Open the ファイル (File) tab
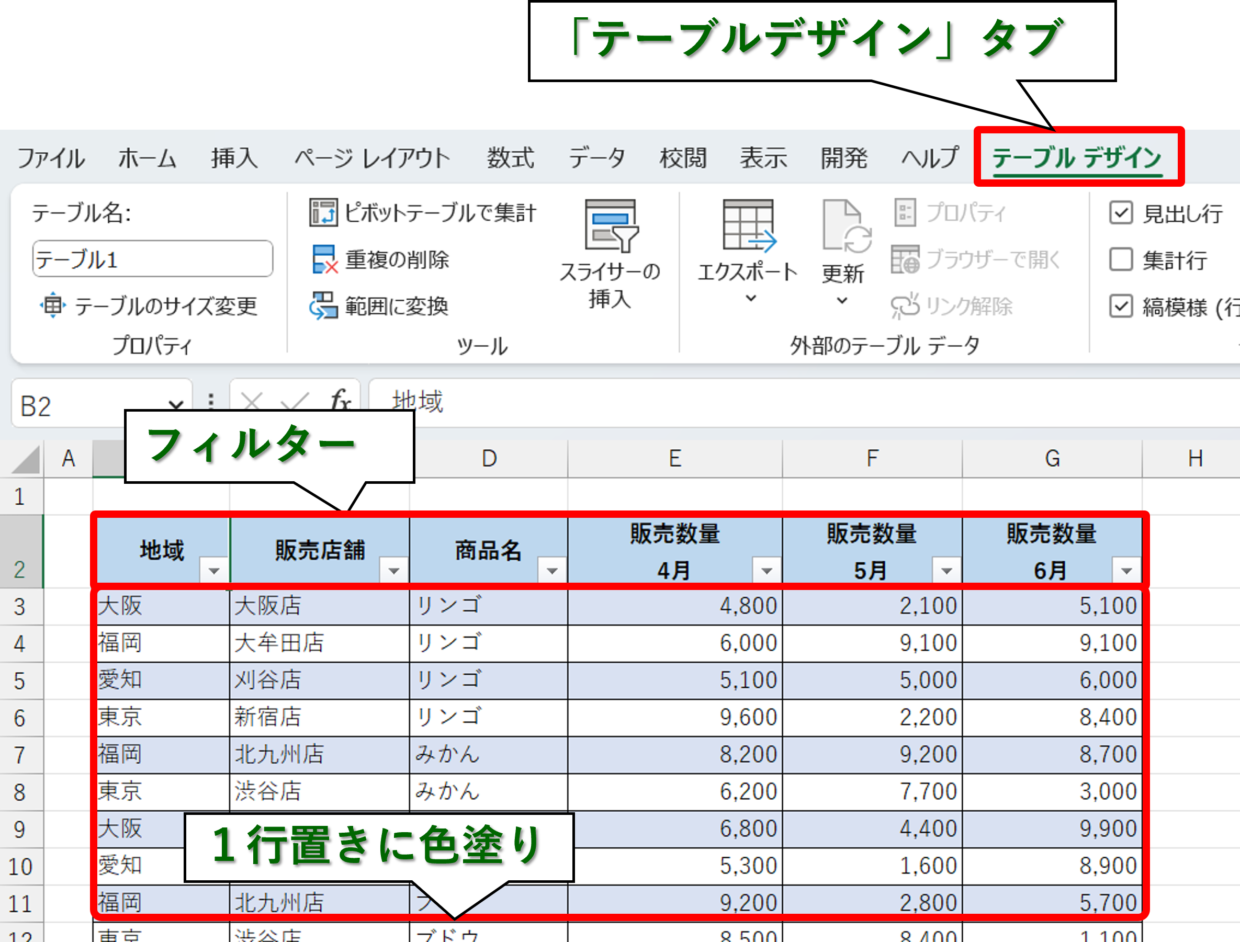The height and width of the screenshot is (942, 1240). [x=50, y=158]
